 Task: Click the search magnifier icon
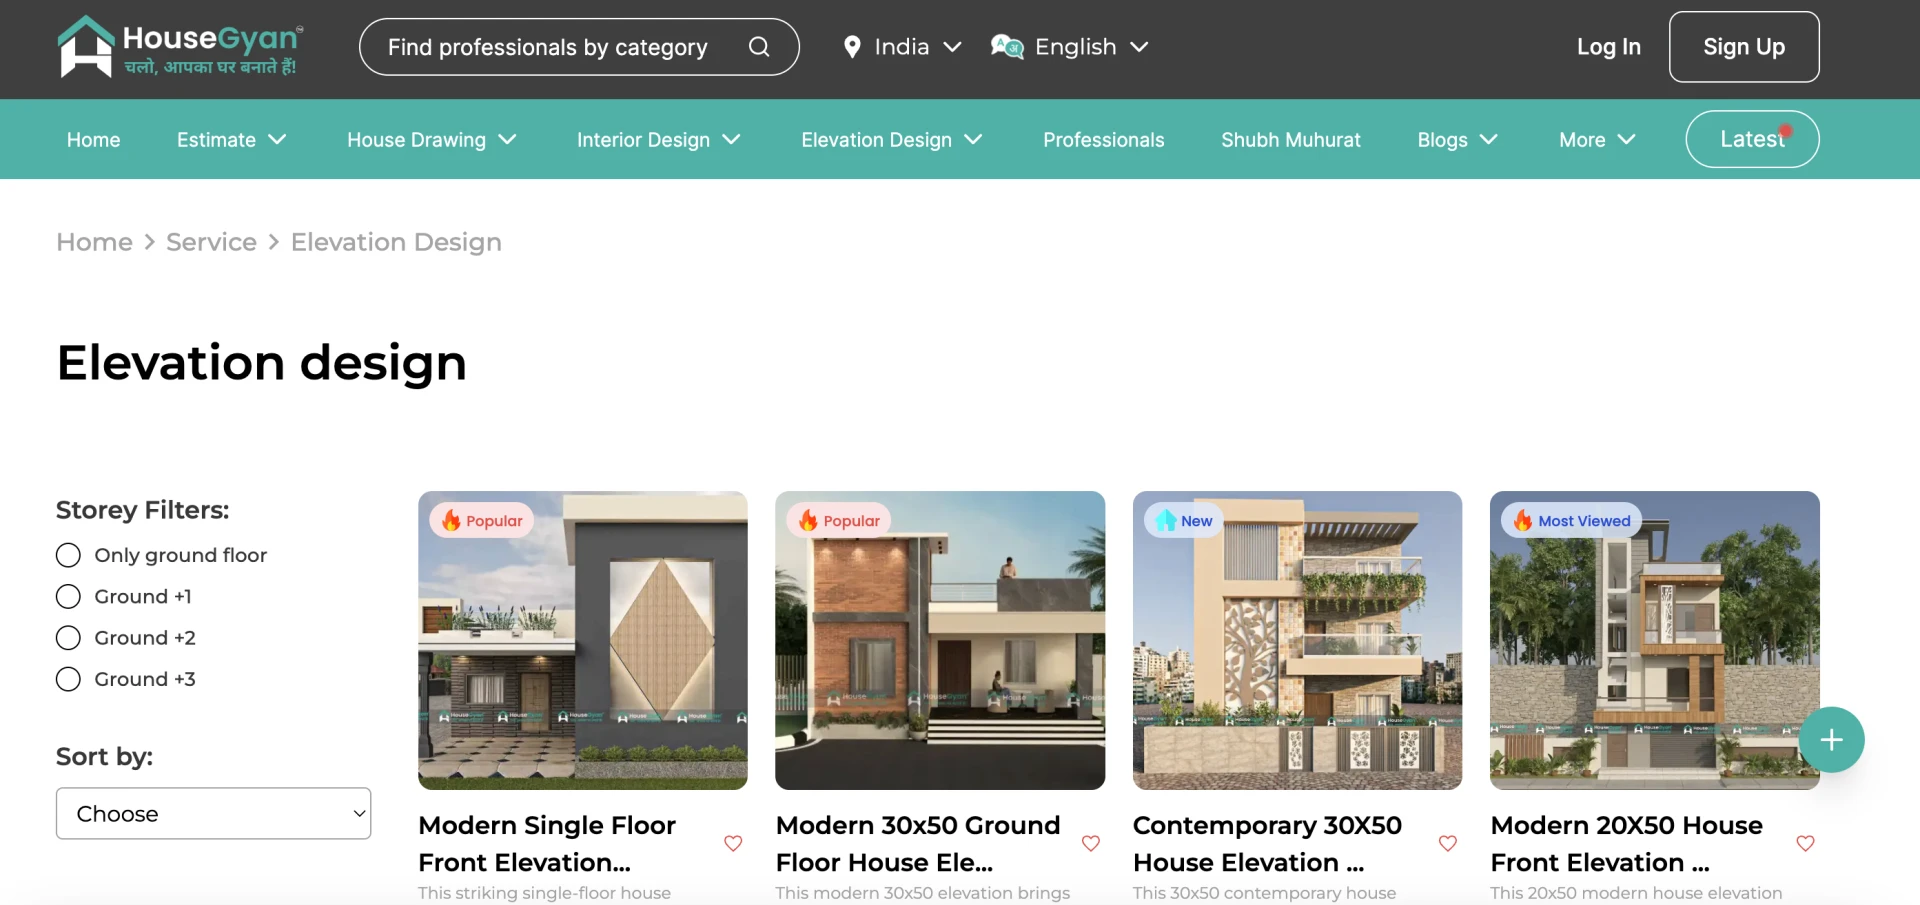(x=759, y=47)
